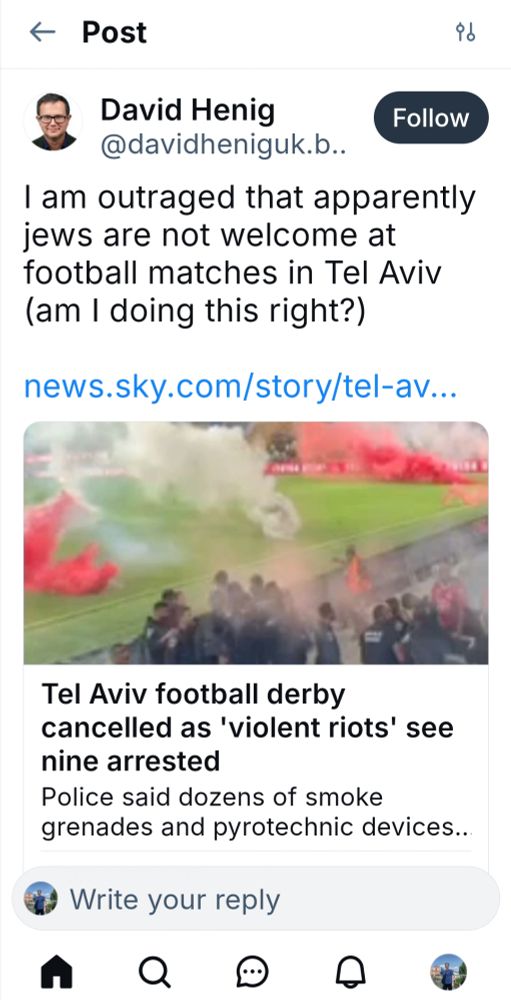511x1000 pixels.
Task: Open article description about smoke grenades
Action: tap(256, 812)
